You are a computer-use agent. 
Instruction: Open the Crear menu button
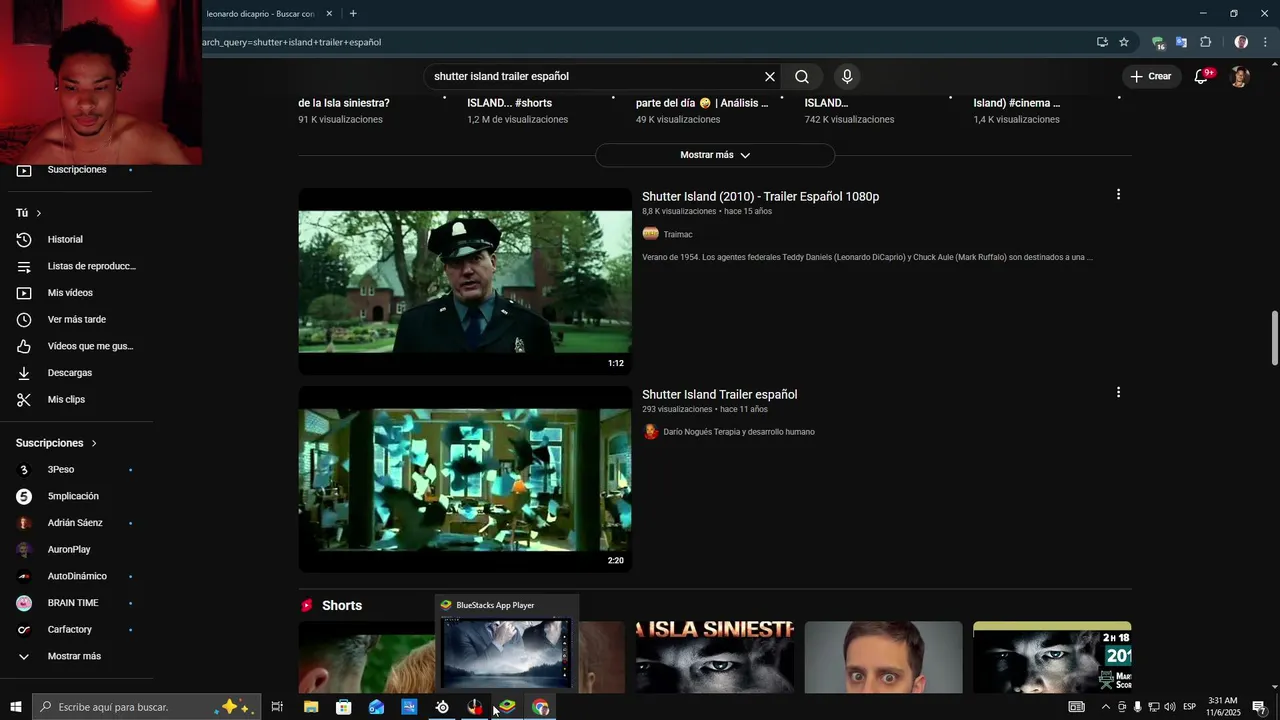point(1151,76)
